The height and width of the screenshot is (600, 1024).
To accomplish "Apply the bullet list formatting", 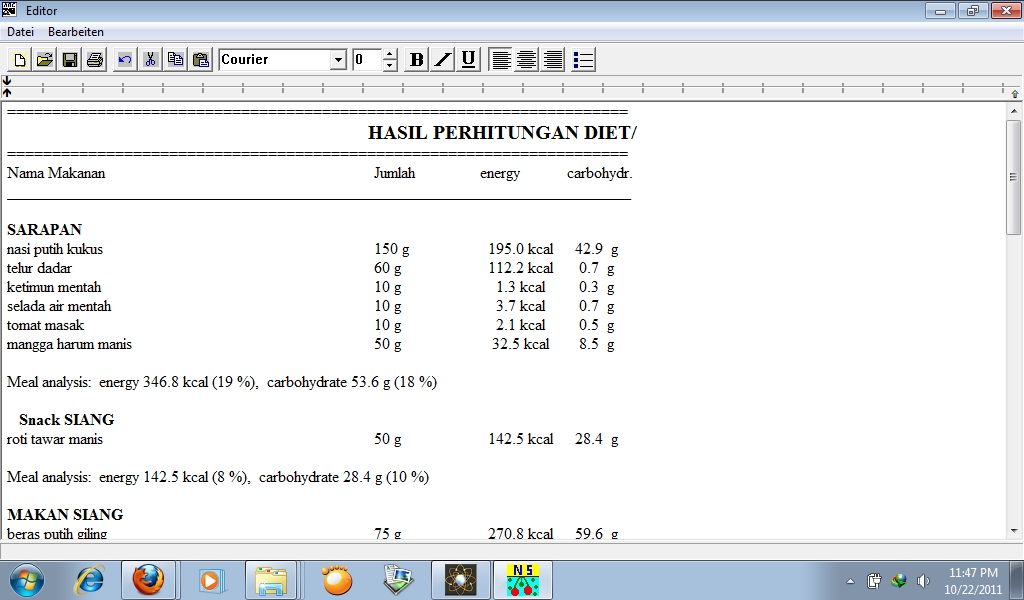I will (x=581, y=59).
